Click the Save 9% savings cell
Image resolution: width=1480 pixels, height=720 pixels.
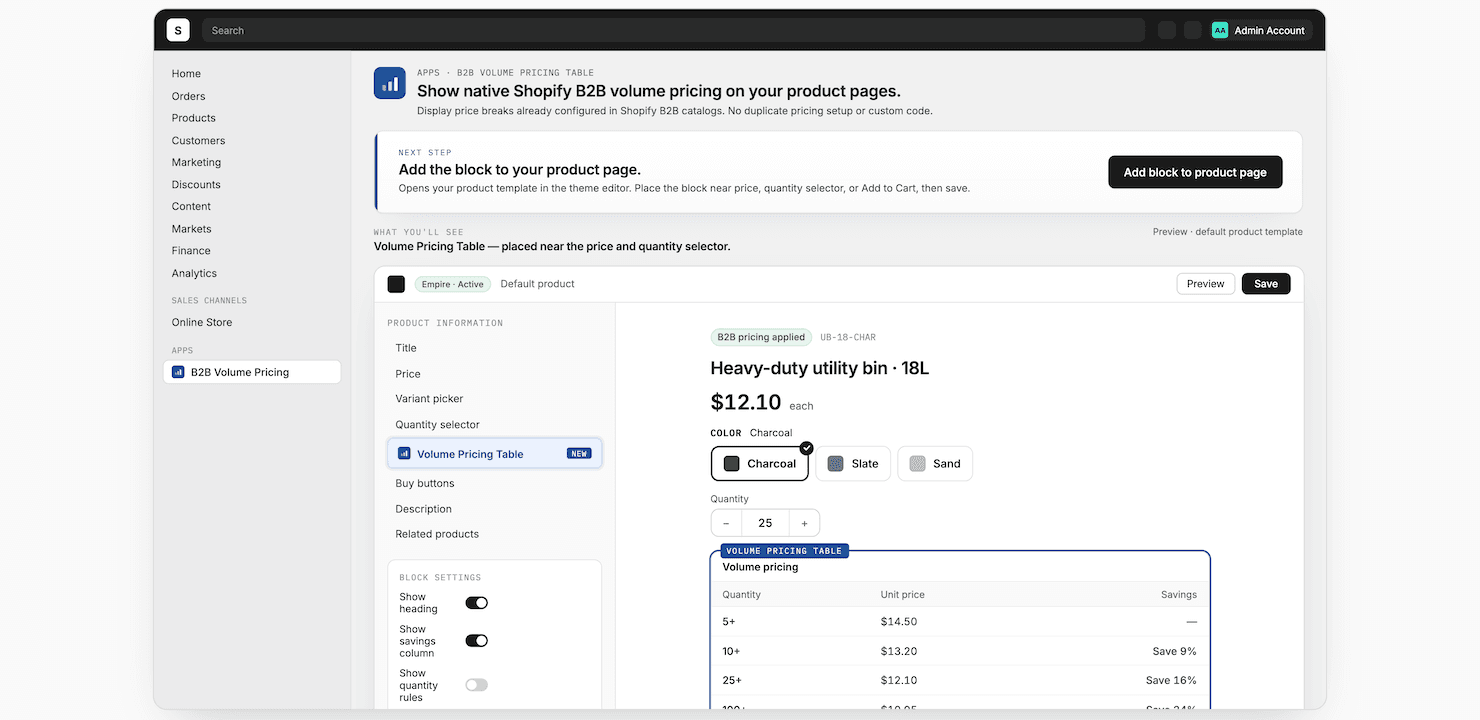[x=1174, y=651]
